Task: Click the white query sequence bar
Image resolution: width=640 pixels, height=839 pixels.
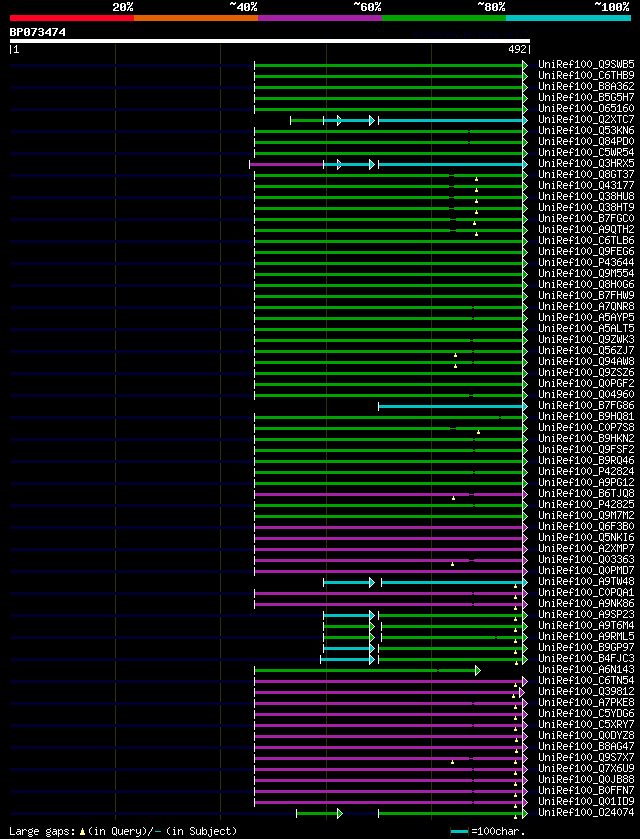Action: (x=270, y=41)
